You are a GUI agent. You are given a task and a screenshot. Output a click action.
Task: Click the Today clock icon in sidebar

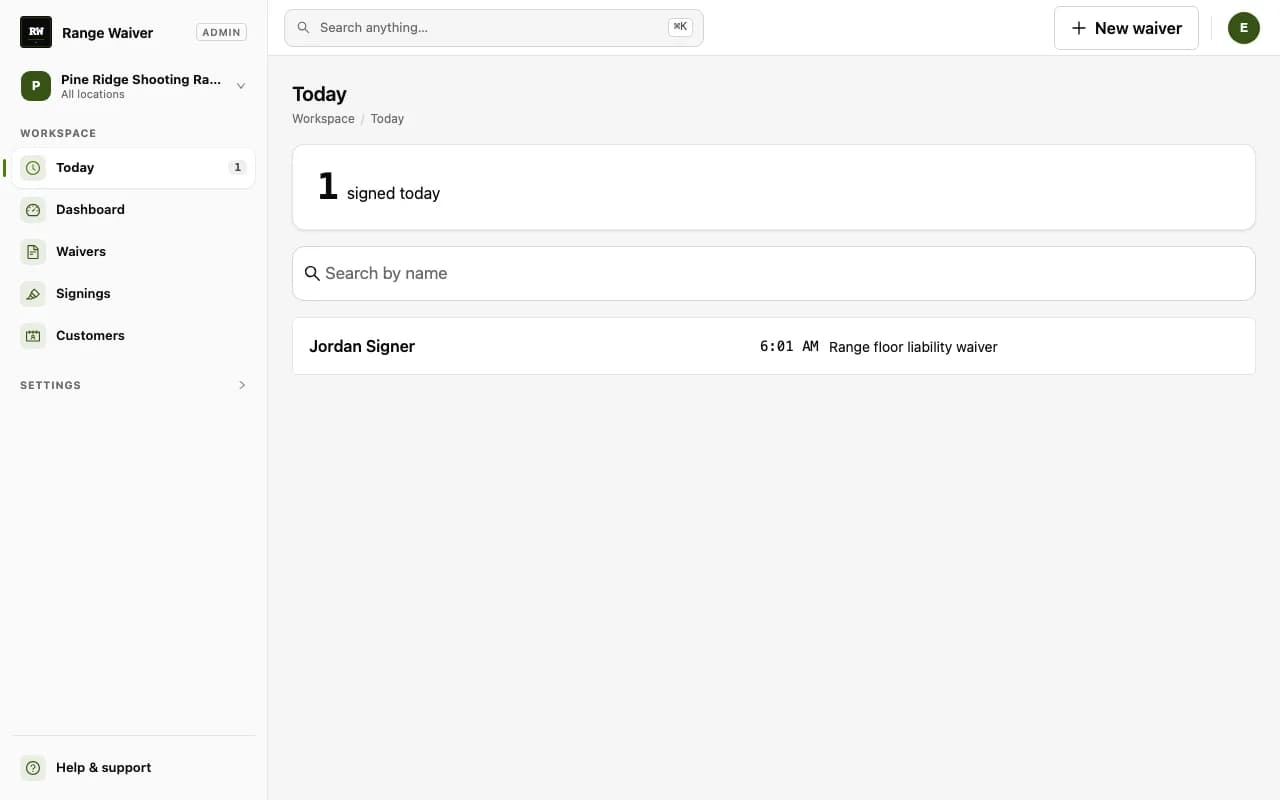[33, 168]
